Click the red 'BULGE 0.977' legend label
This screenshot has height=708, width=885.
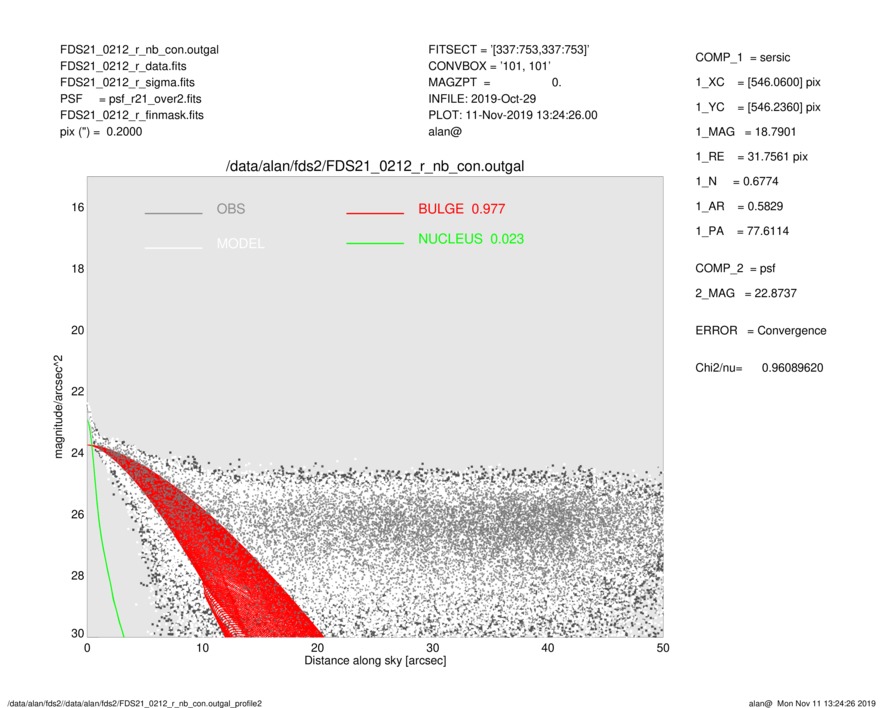click(462, 209)
